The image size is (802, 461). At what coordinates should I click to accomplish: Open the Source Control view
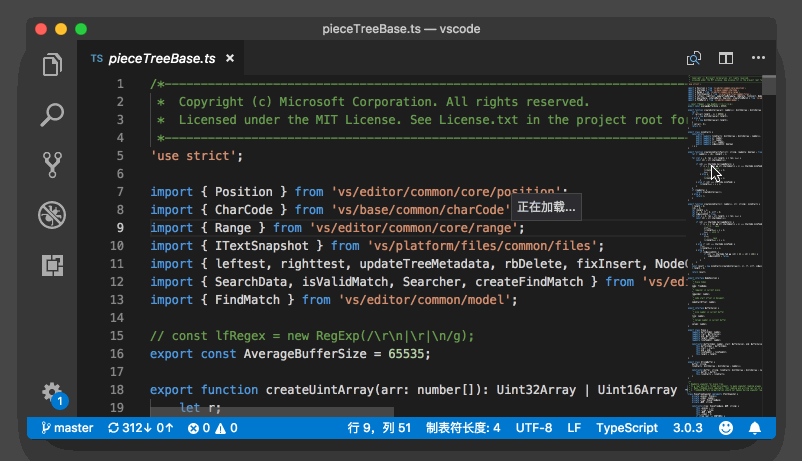click(52, 164)
